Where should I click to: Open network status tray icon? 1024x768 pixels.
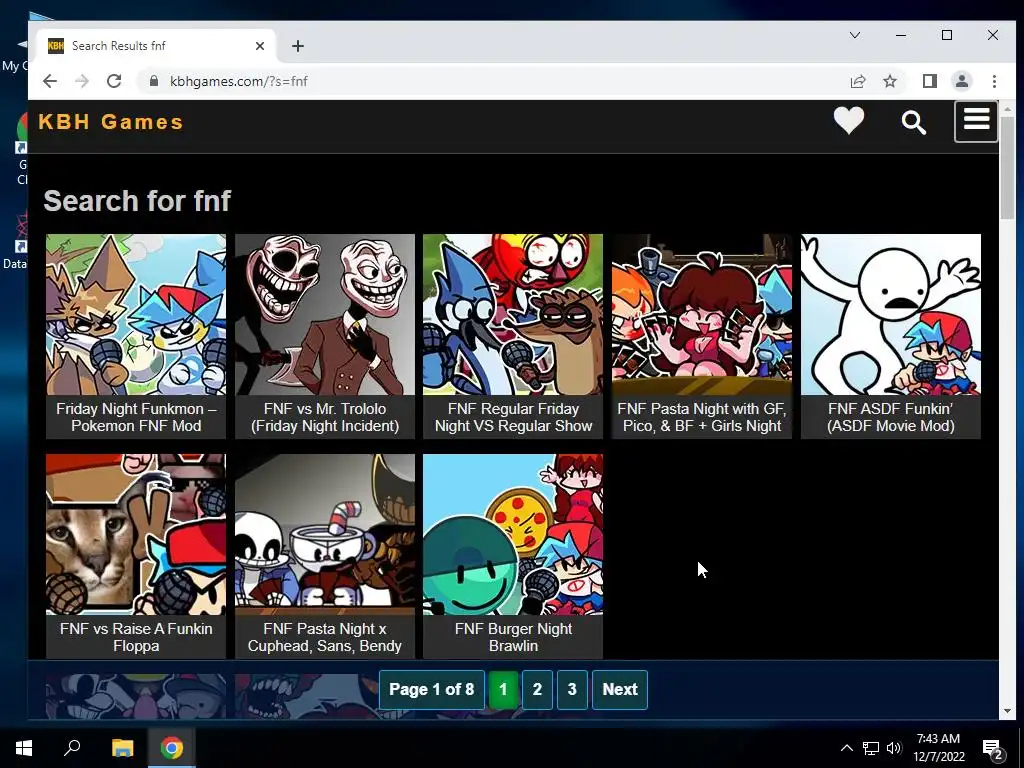coord(871,748)
